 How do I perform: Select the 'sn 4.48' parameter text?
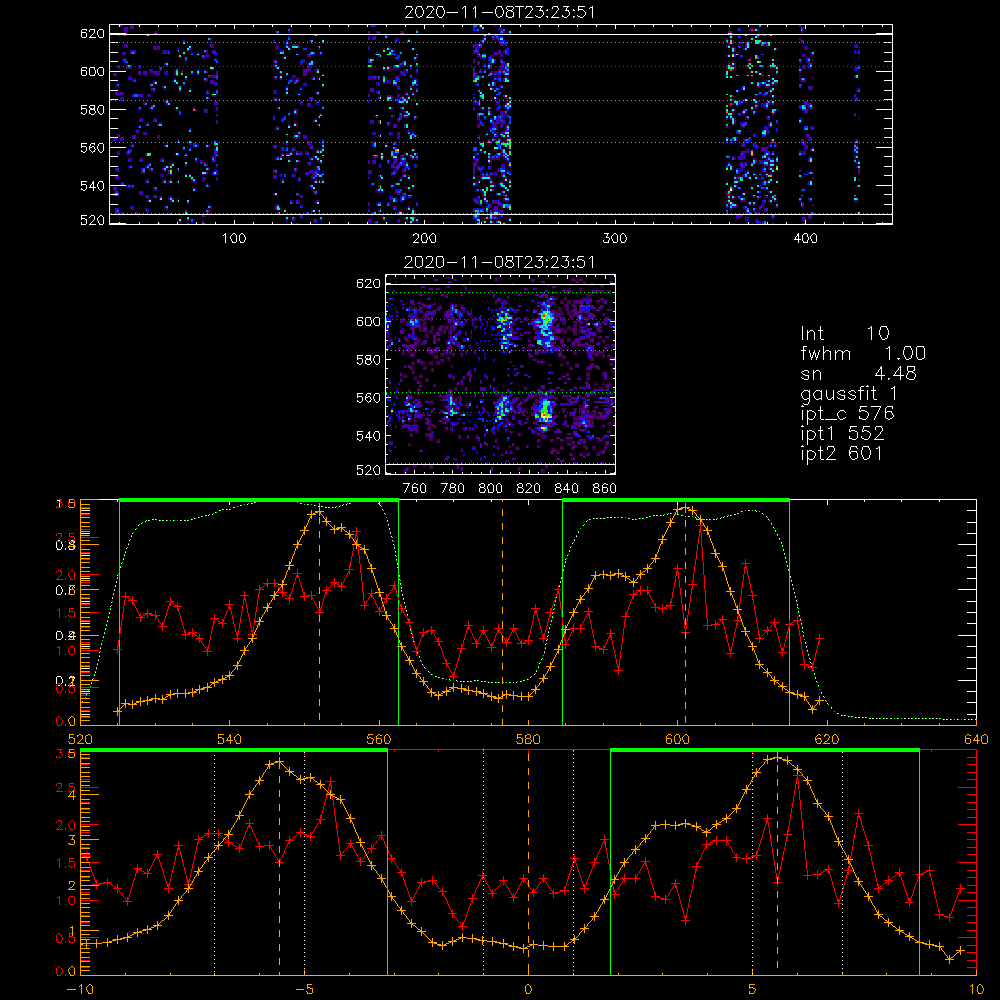pos(858,373)
